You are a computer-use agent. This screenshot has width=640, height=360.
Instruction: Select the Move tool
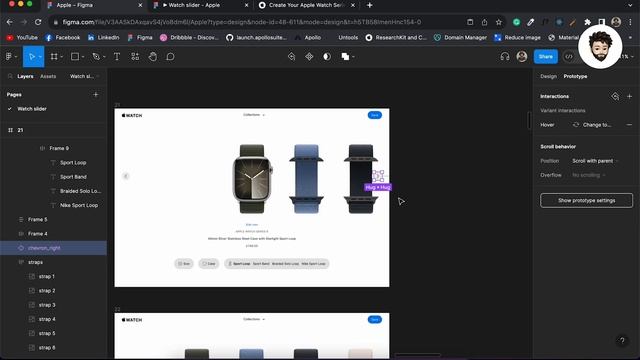tap(31, 57)
